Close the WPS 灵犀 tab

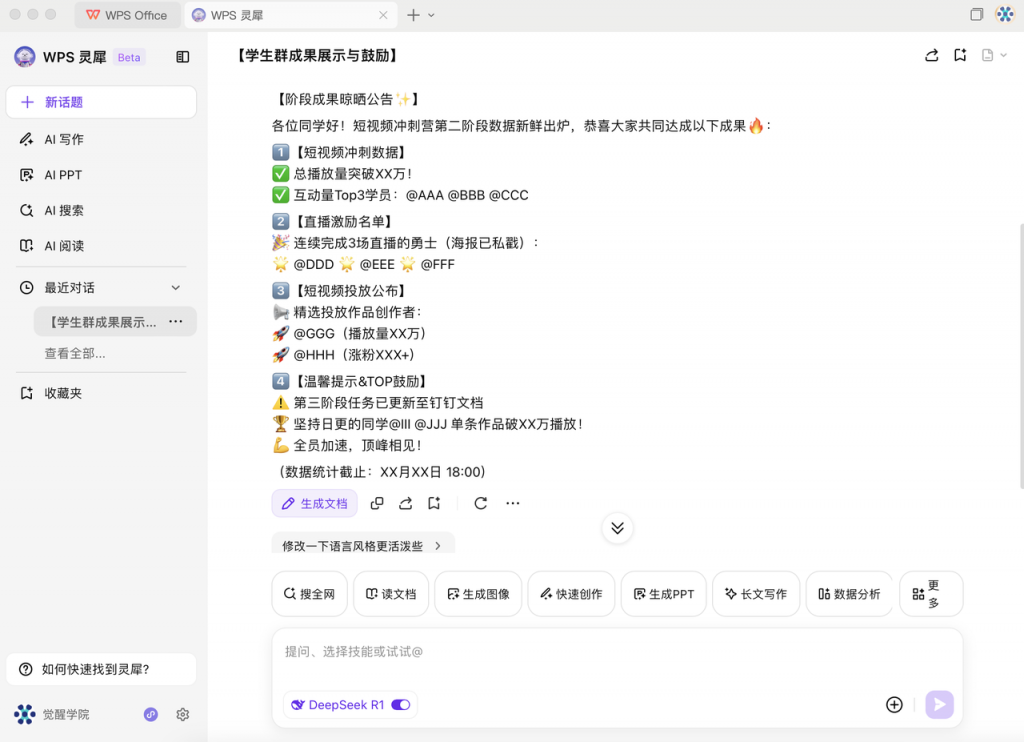click(x=383, y=15)
